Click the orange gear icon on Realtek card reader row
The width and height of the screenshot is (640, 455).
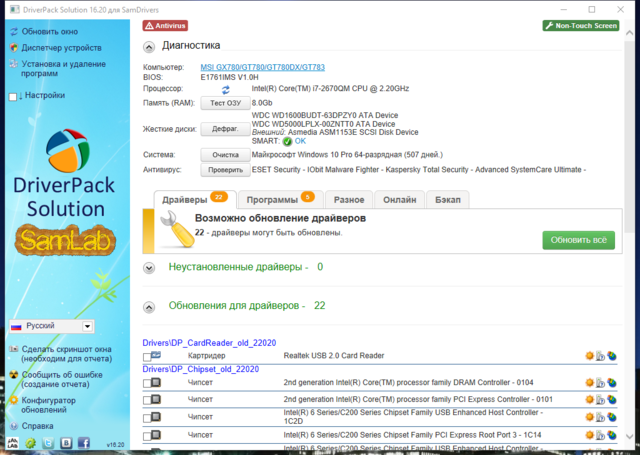pyautogui.click(x=588, y=356)
